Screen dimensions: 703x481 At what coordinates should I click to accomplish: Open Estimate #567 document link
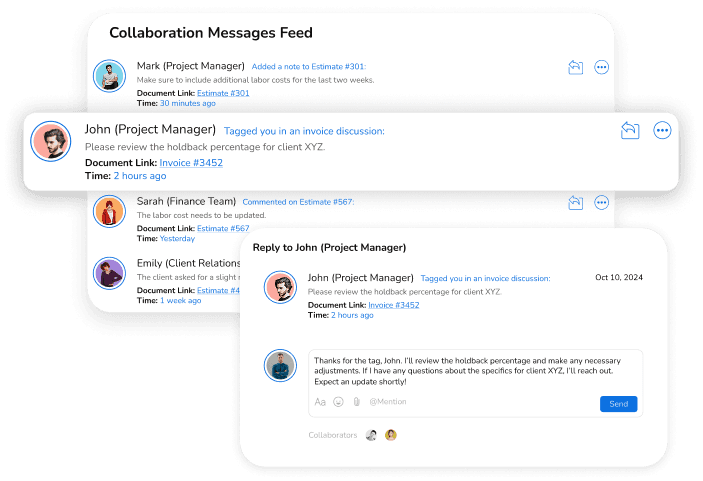click(223, 228)
